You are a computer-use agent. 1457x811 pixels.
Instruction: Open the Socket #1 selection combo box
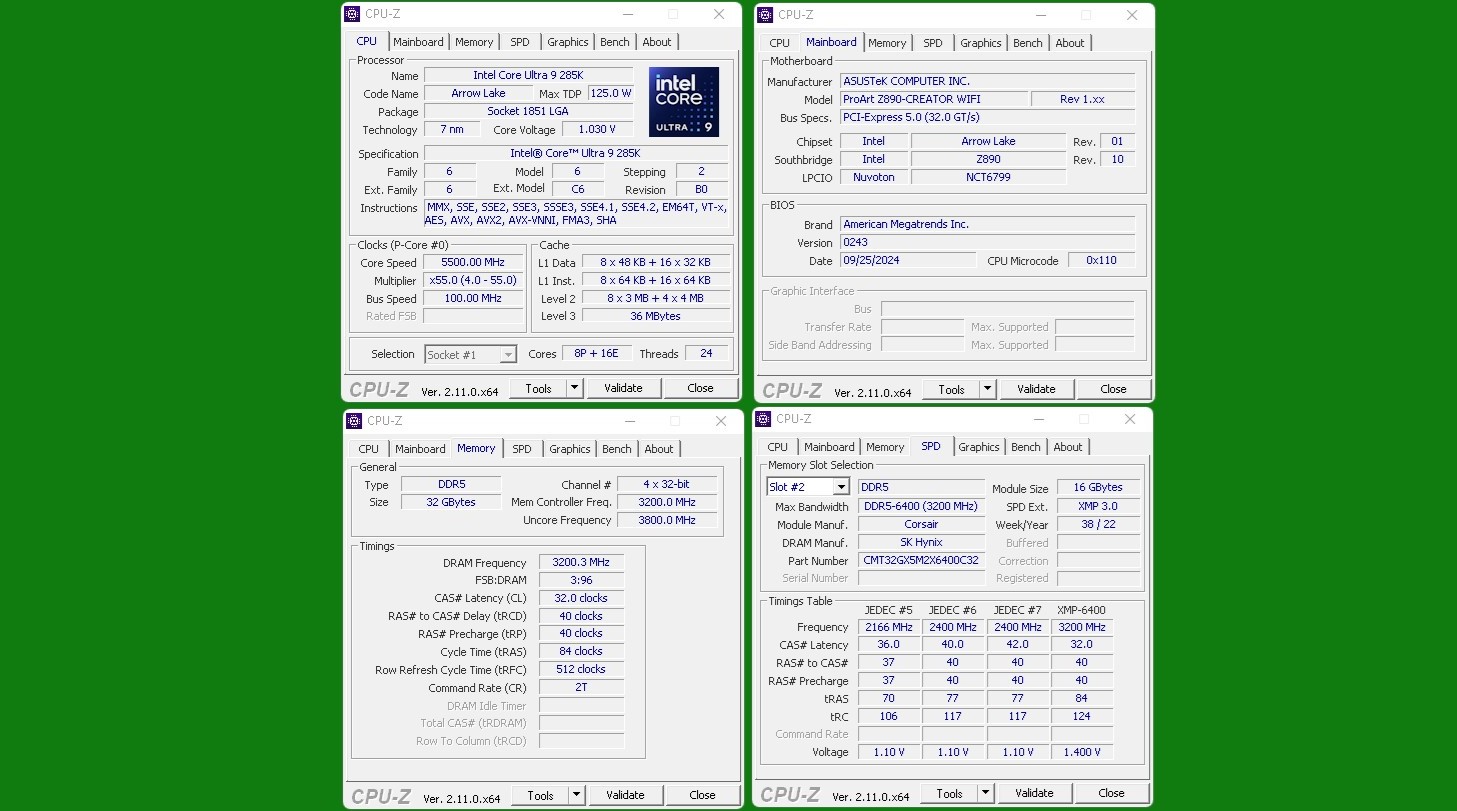(x=470, y=354)
